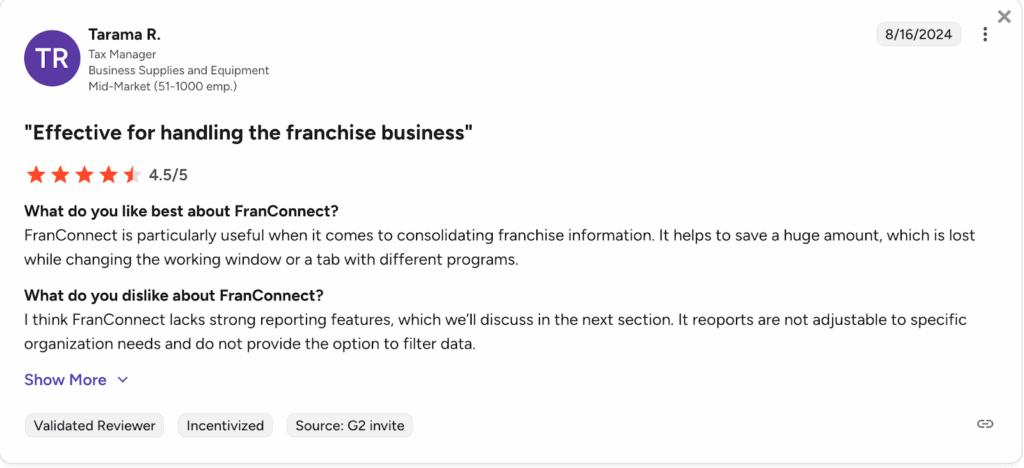Click the review title about franchise business
Image resolution: width=1024 pixels, height=468 pixels.
click(248, 132)
